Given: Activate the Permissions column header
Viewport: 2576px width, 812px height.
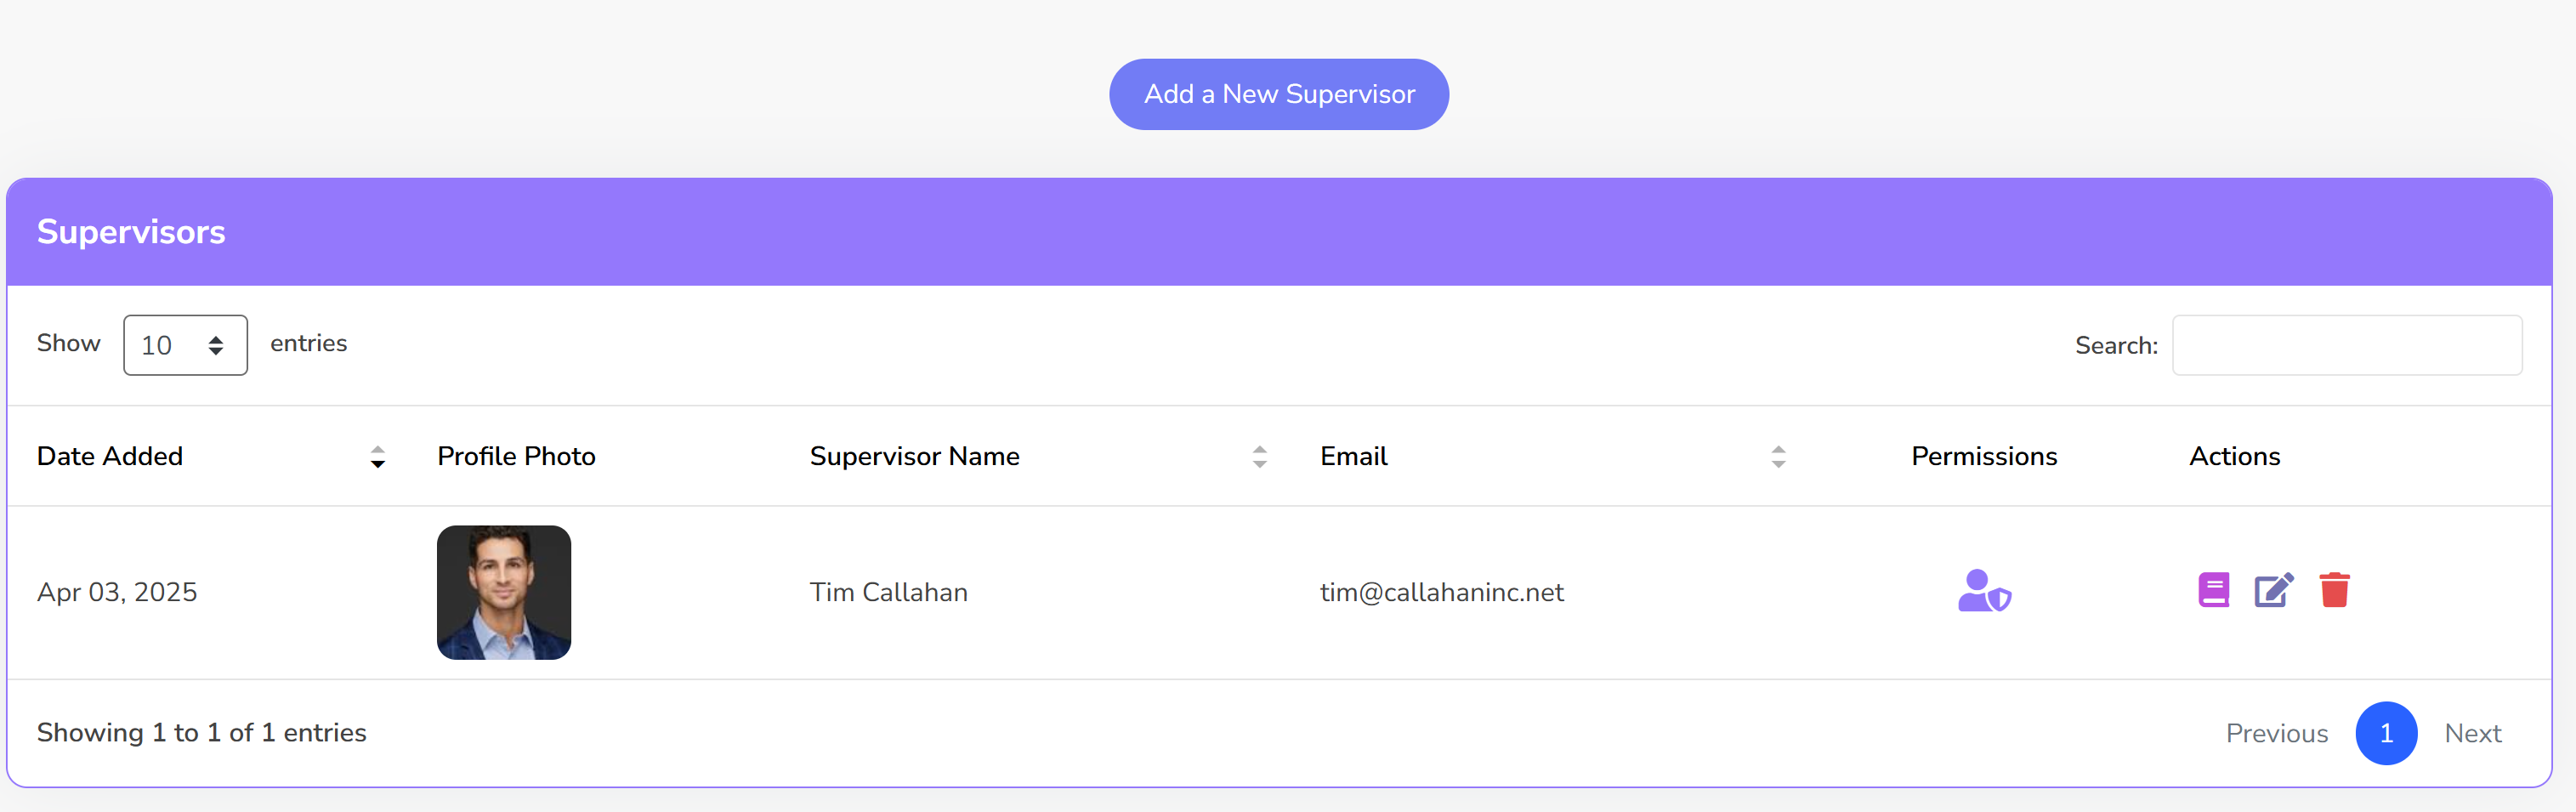Looking at the screenshot, I should pos(1983,456).
